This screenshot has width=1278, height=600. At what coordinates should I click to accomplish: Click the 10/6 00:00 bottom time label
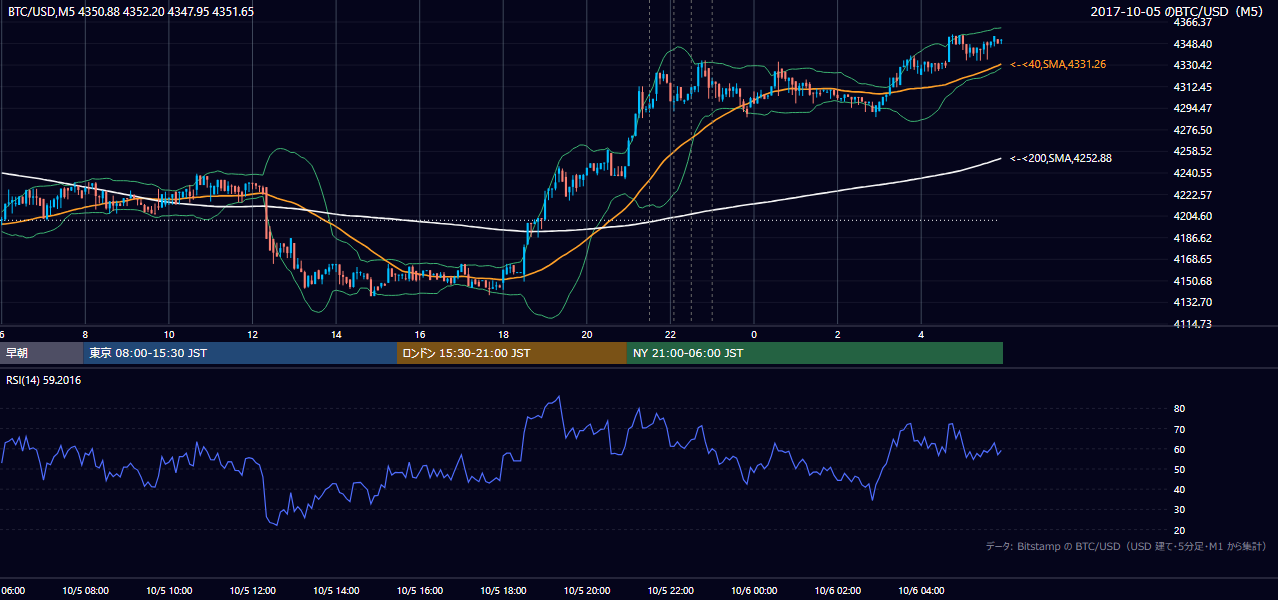[754, 591]
